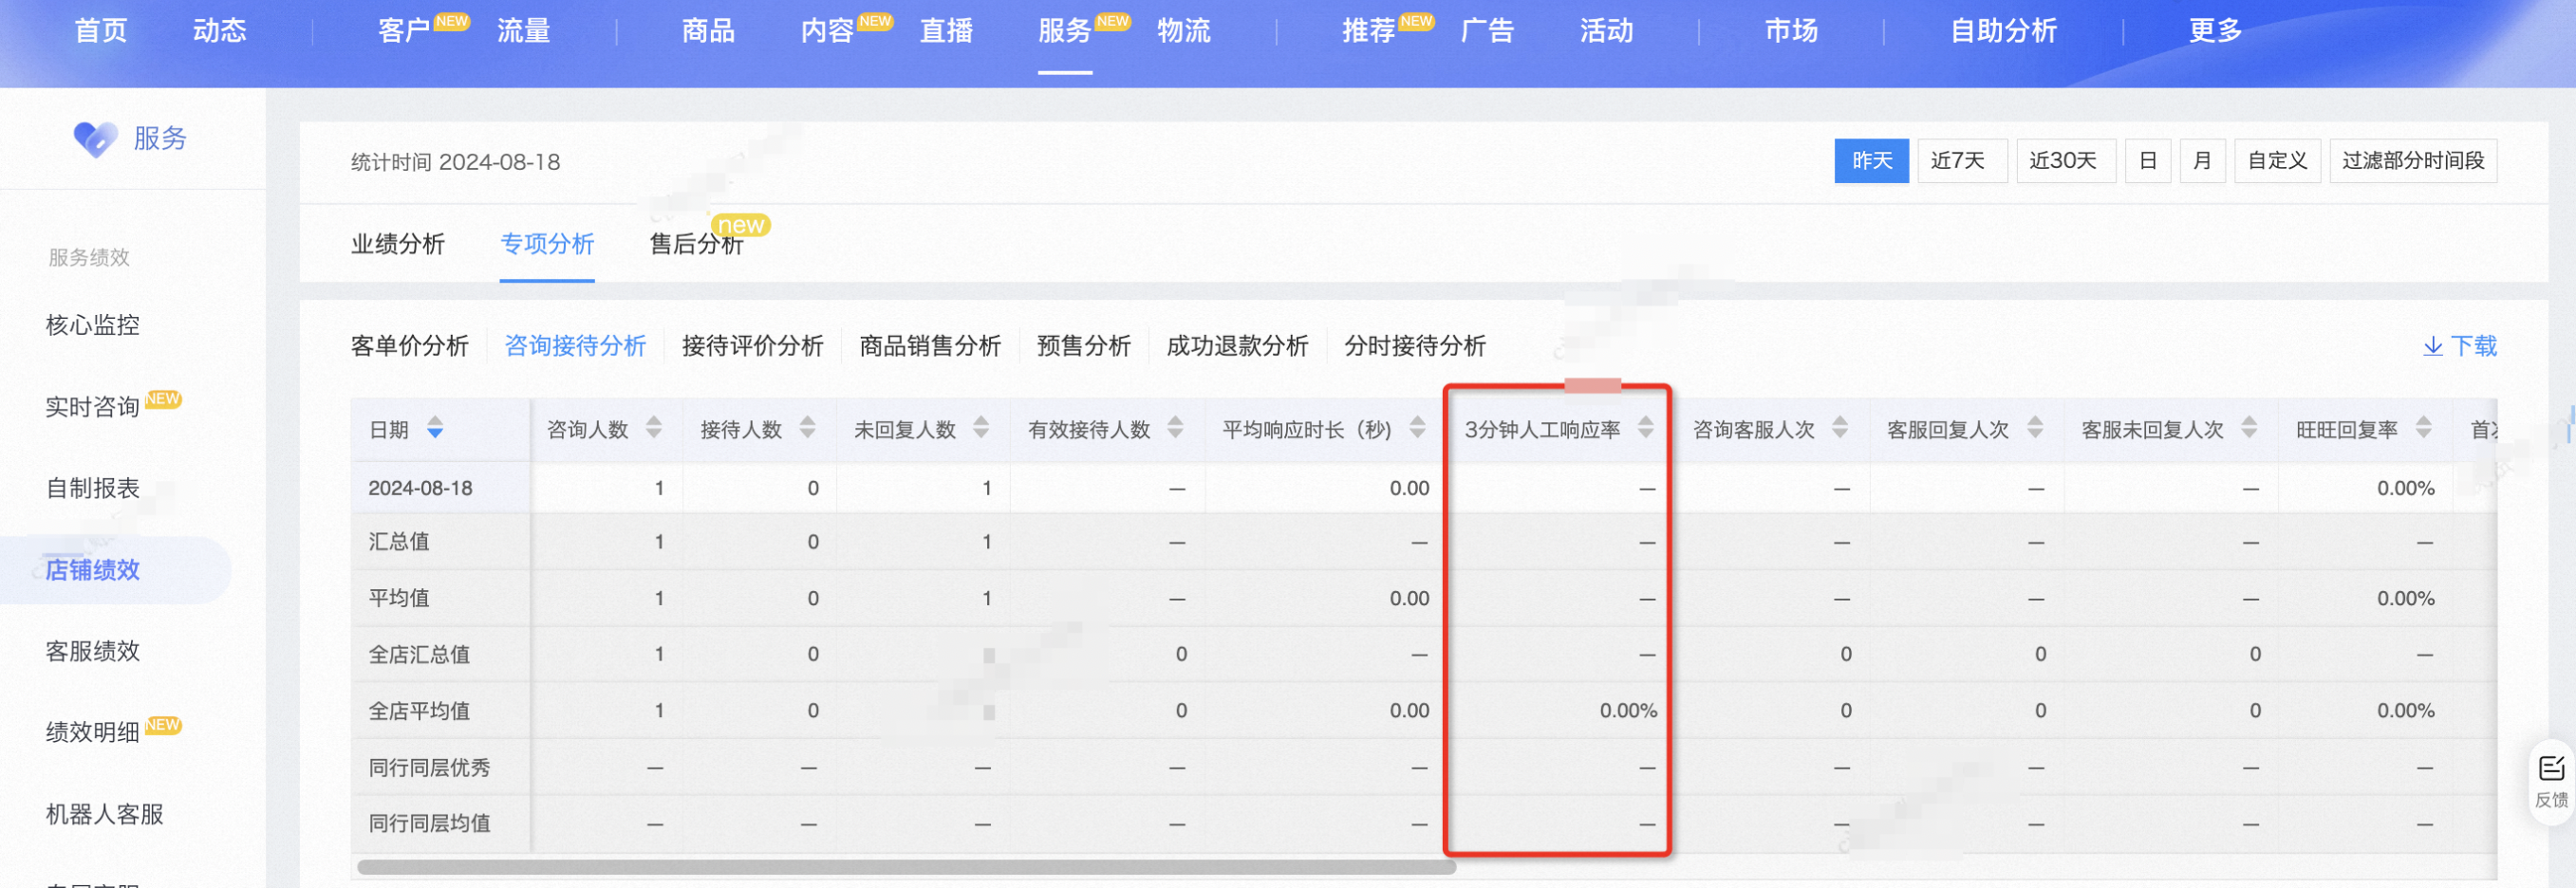The height and width of the screenshot is (888, 2576).
Task: Open 活动 in top navigation
Action: click(1607, 31)
